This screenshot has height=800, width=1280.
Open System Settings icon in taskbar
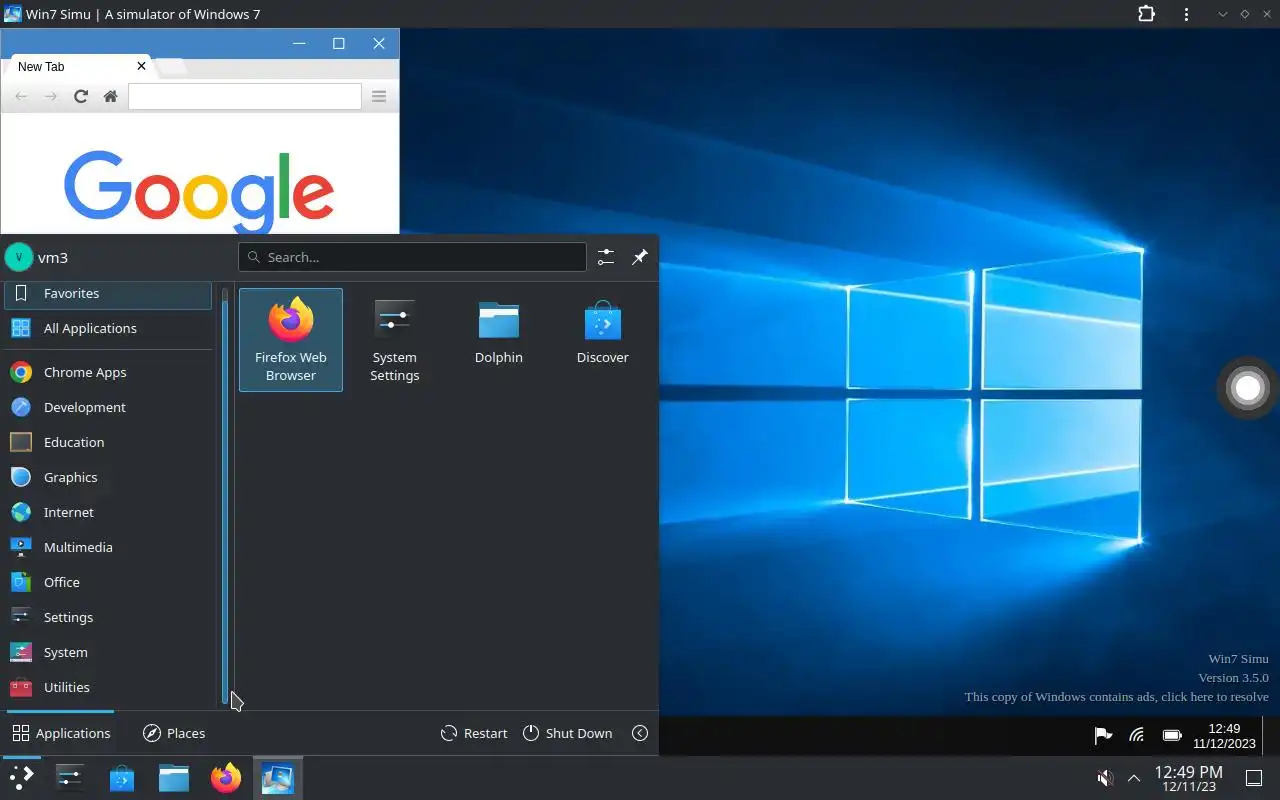(70, 777)
